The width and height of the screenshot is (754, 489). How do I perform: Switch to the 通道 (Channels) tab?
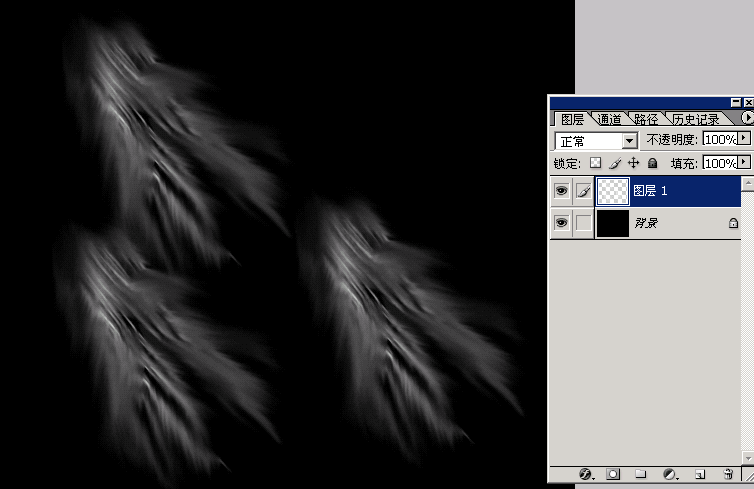point(609,119)
